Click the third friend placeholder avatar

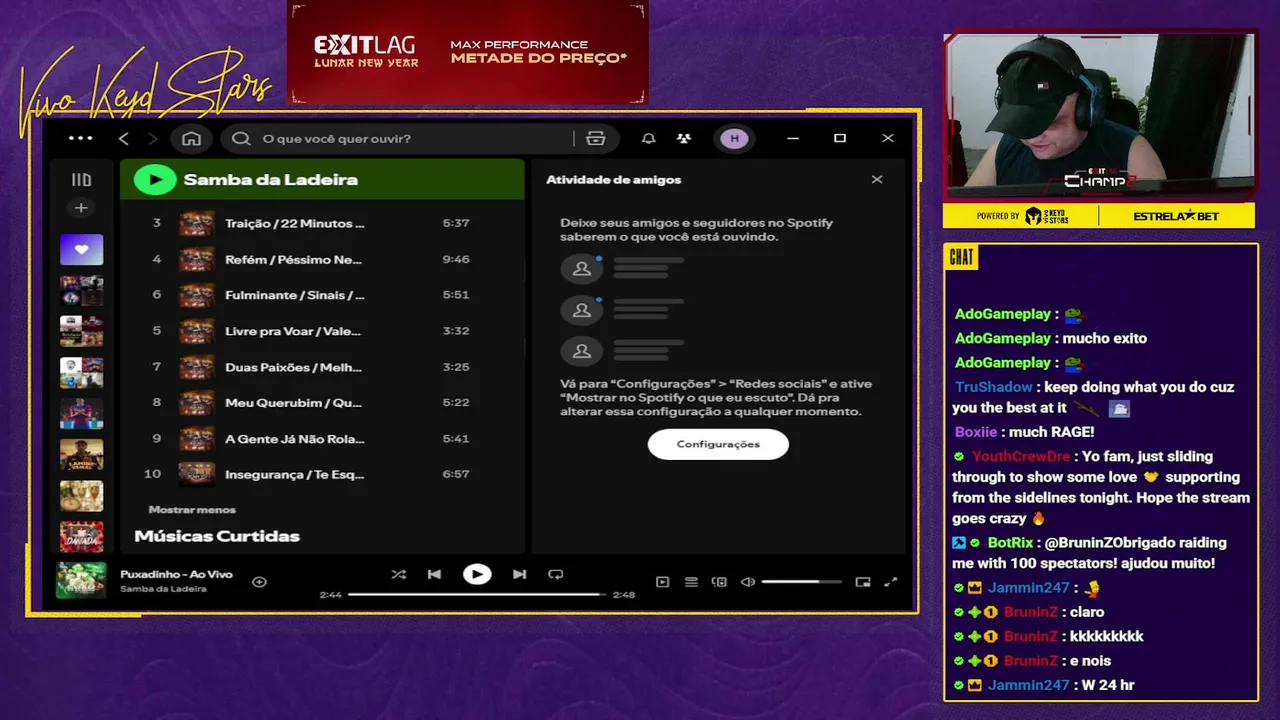[582, 351]
